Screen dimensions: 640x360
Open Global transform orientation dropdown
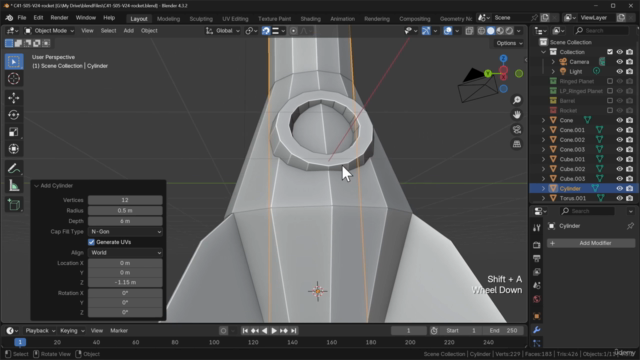pos(223,31)
